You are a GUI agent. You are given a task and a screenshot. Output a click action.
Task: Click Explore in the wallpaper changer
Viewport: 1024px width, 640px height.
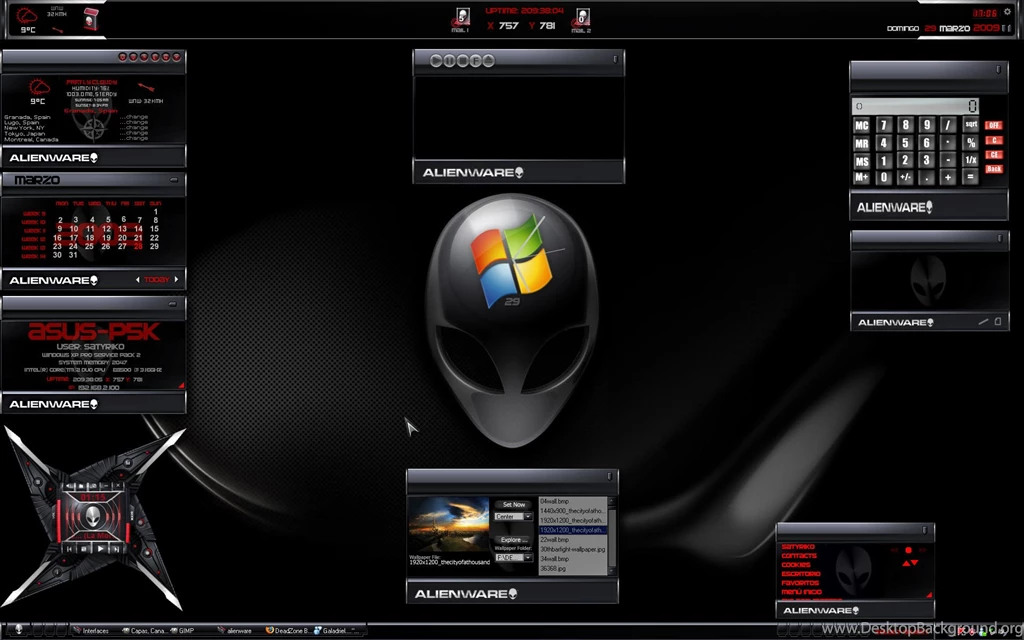pyautogui.click(x=513, y=540)
